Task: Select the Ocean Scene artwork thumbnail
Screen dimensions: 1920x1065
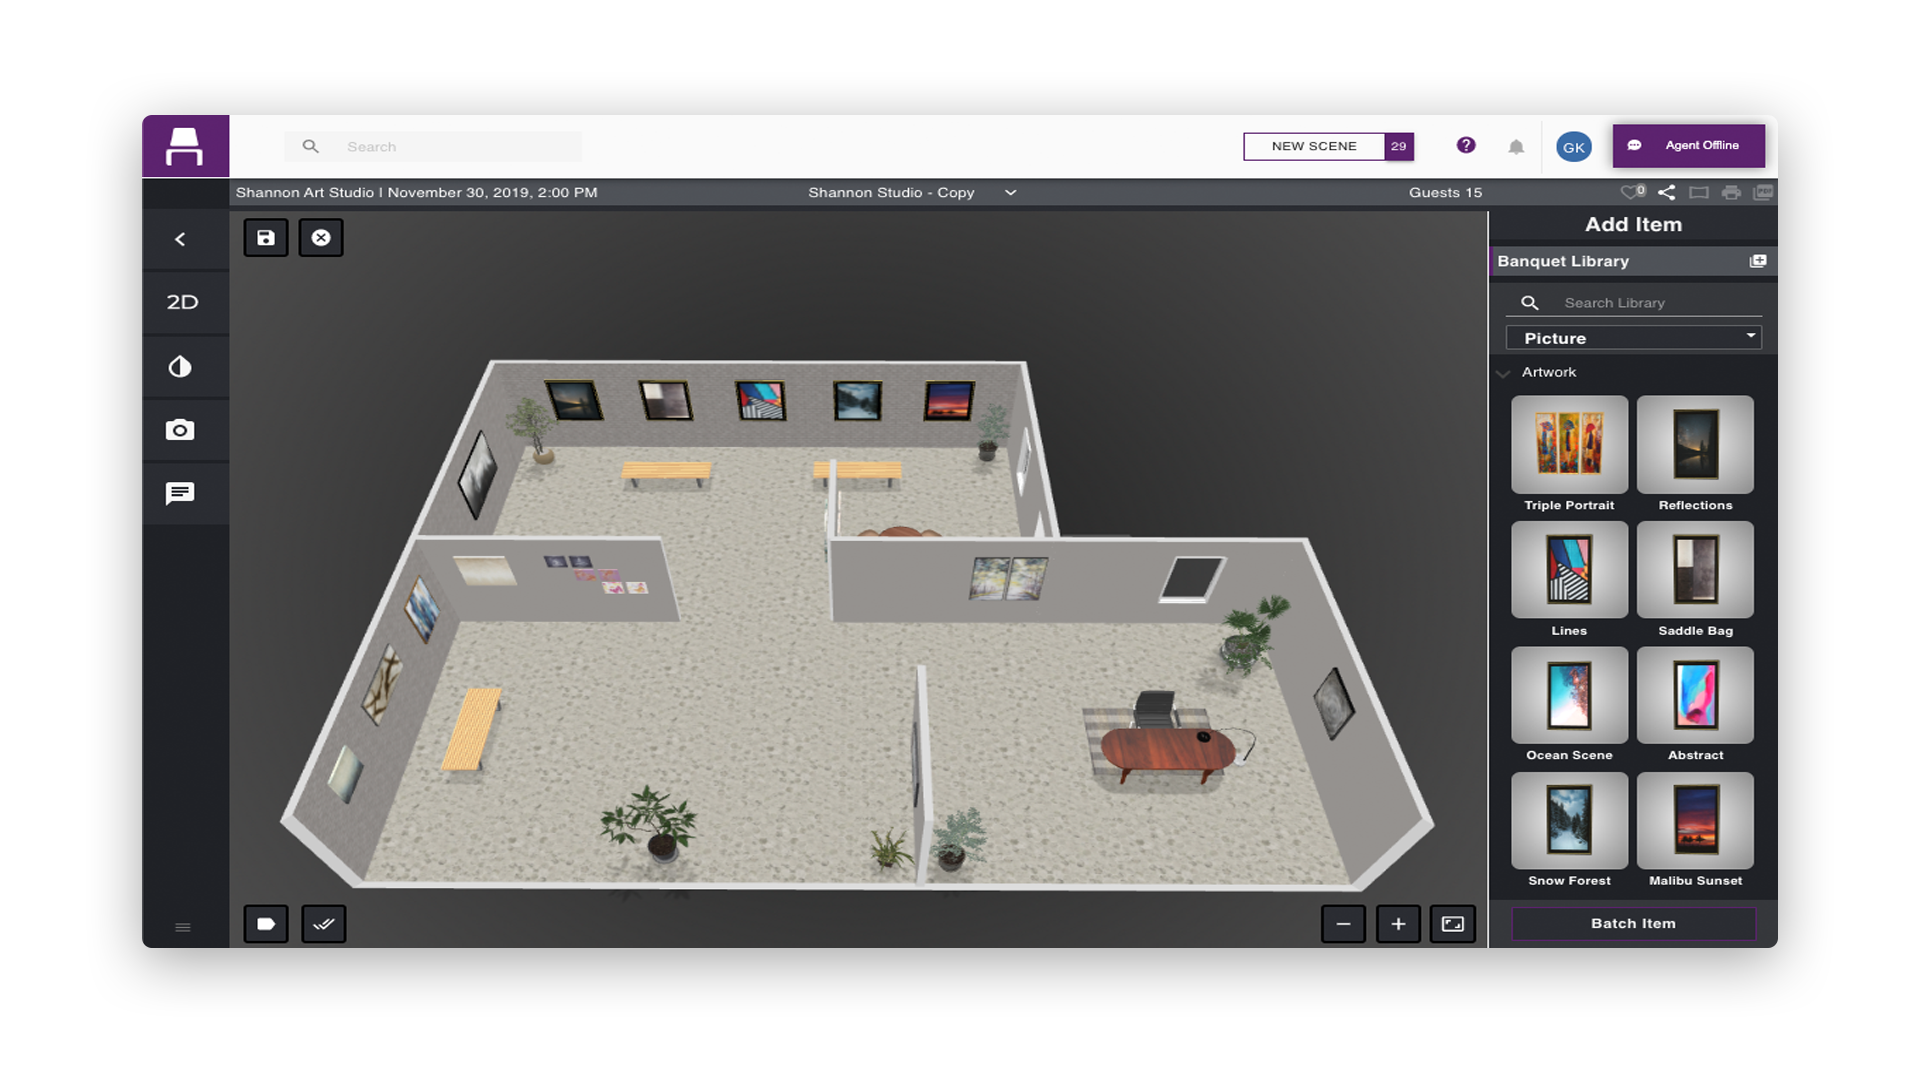Action: [1569, 695]
